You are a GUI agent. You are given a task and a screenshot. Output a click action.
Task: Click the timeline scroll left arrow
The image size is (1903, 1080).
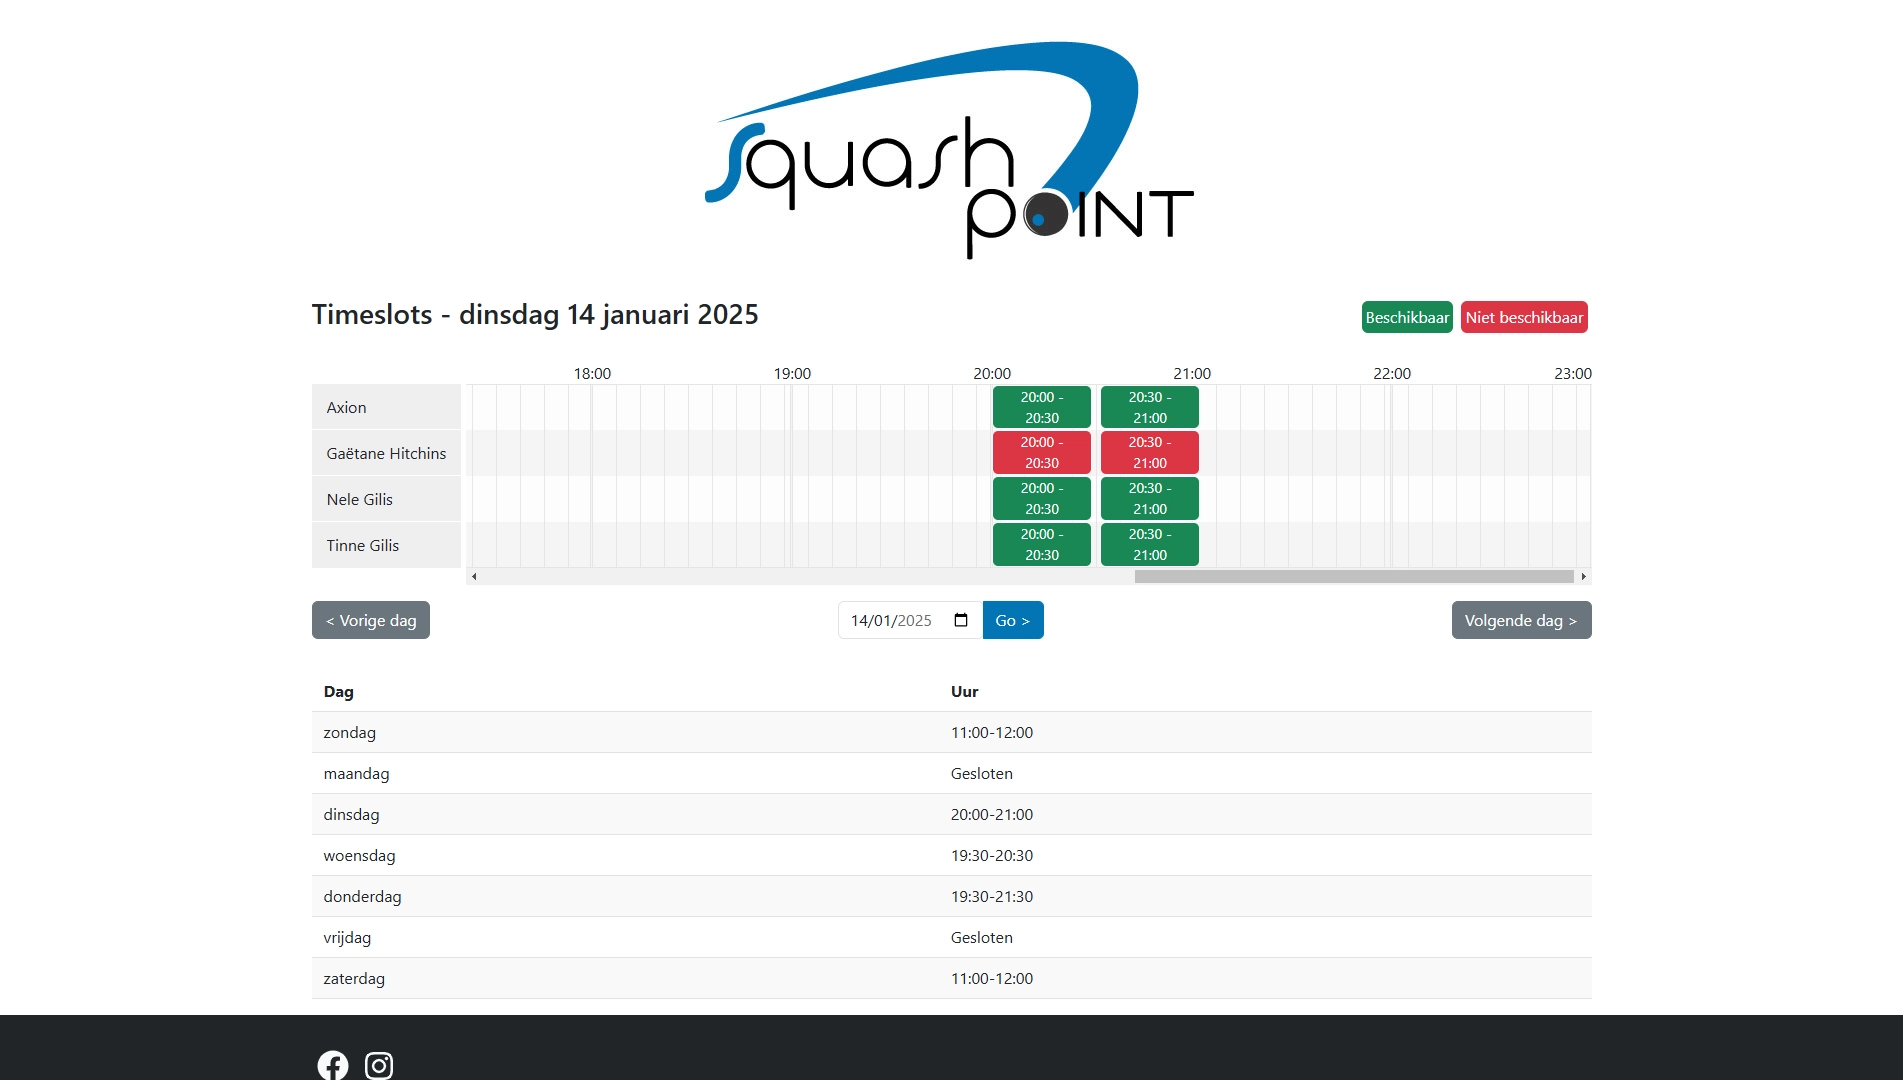tap(474, 576)
